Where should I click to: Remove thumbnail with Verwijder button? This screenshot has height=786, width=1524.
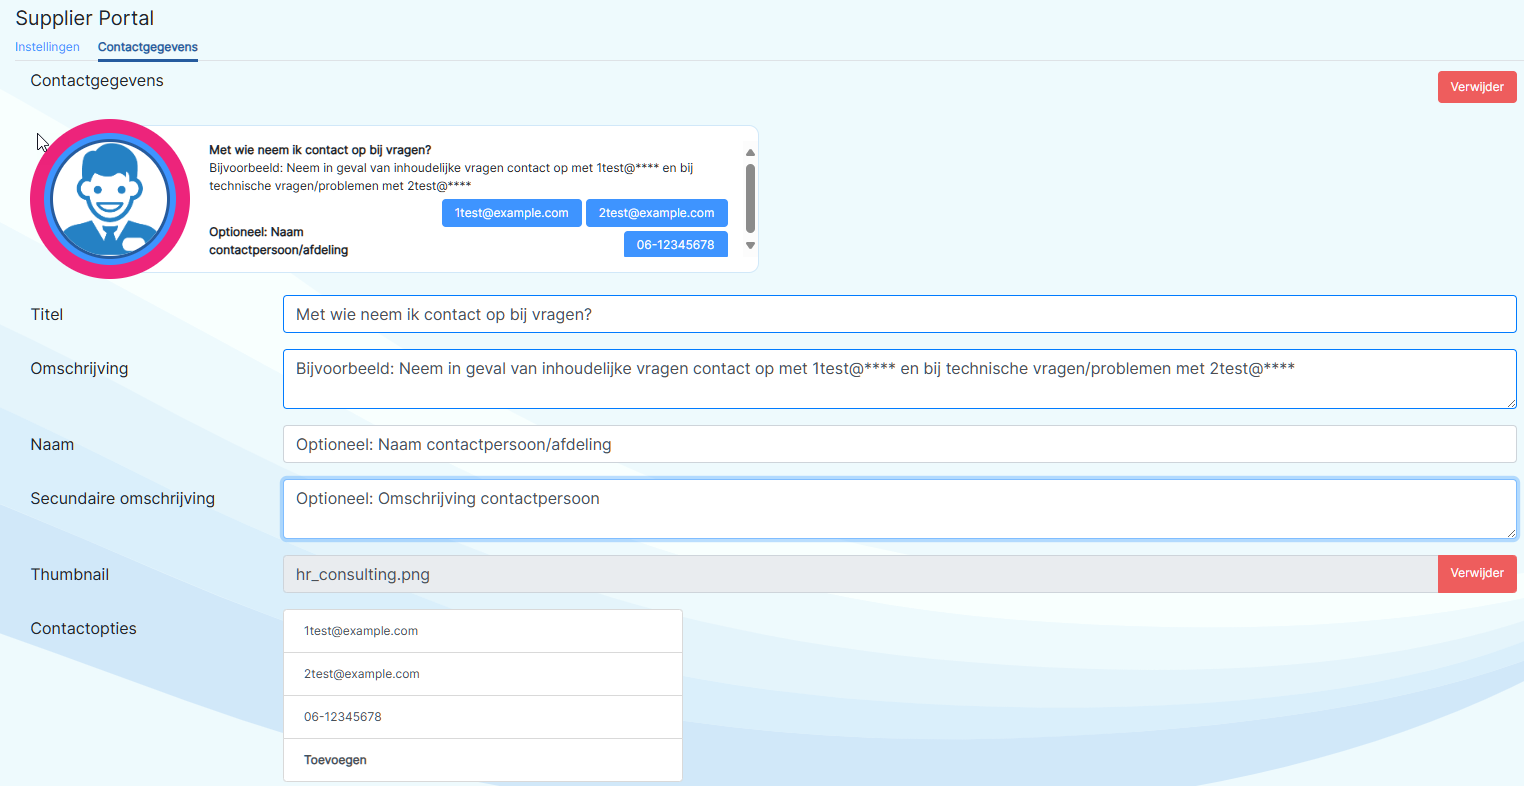click(x=1476, y=574)
